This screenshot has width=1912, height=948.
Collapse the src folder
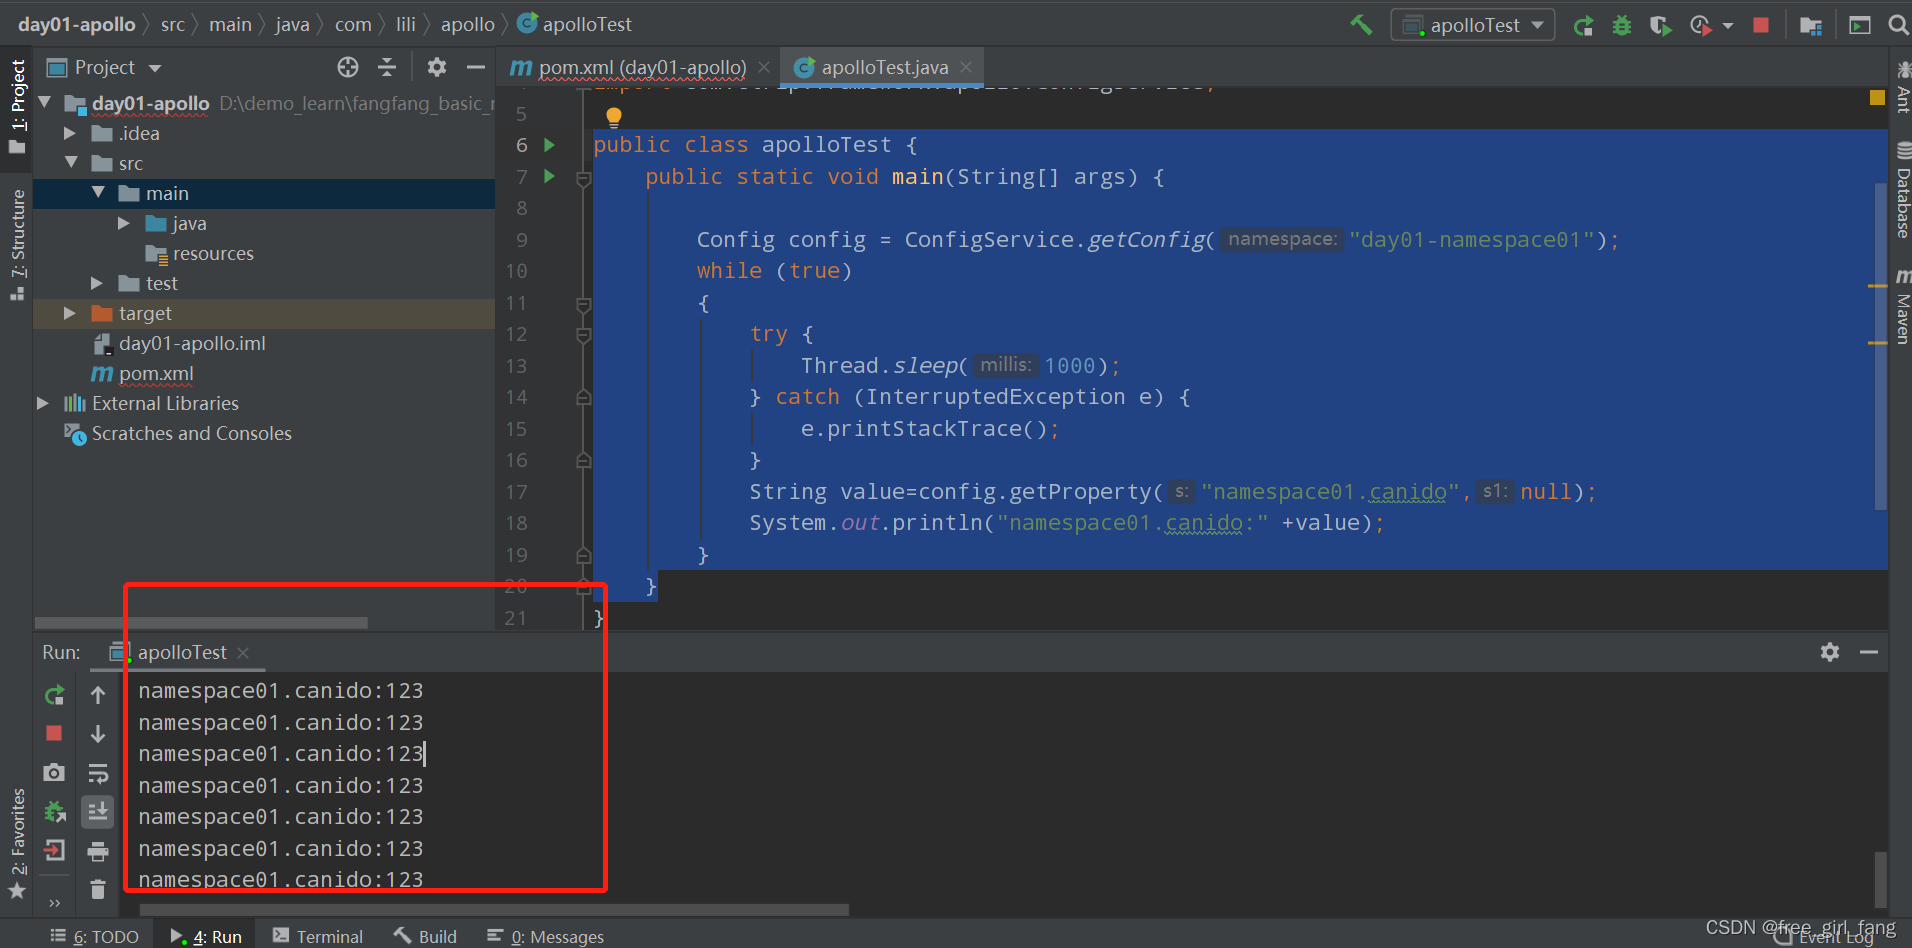tap(71, 162)
